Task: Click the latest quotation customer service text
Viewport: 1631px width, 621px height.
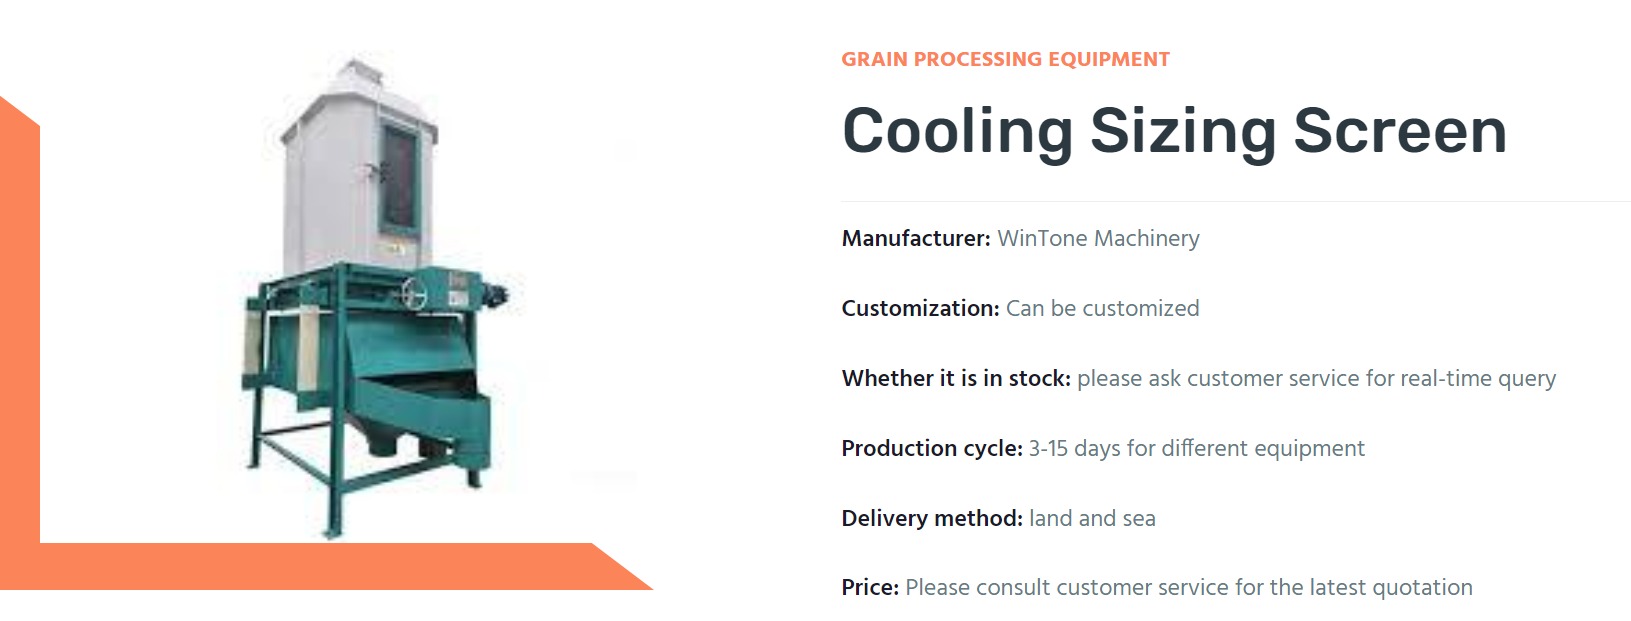Action: coord(1188,588)
